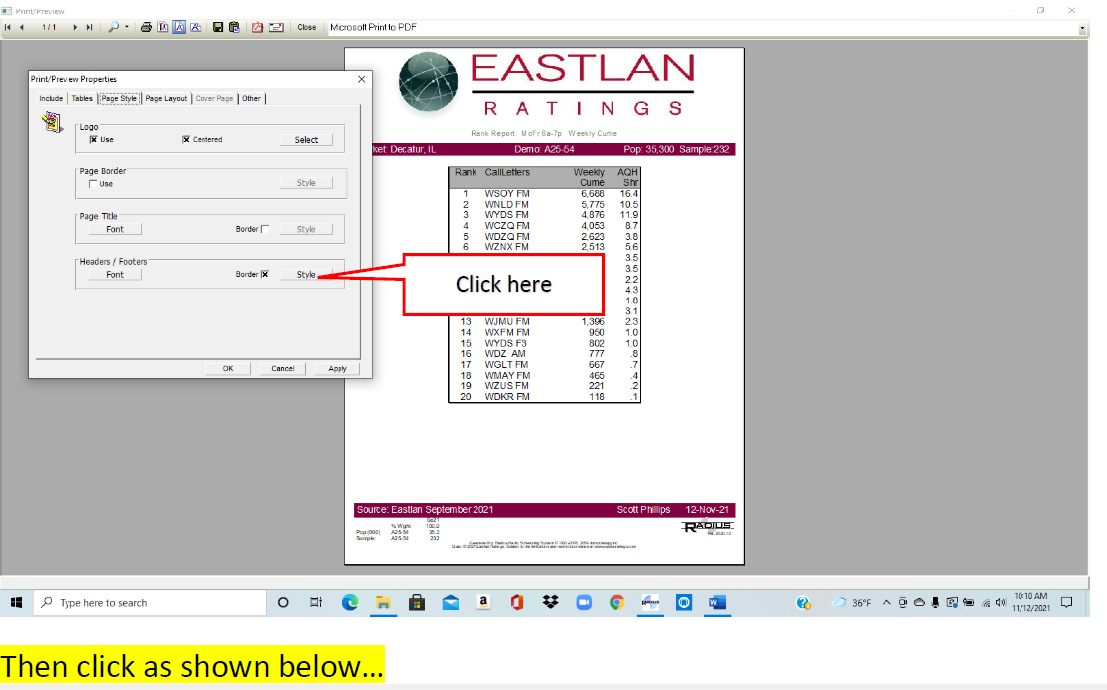The width and height of the screenshot is (1107, 690).
Task: Select the landscape orientation icon
Action: coord(196,28)
